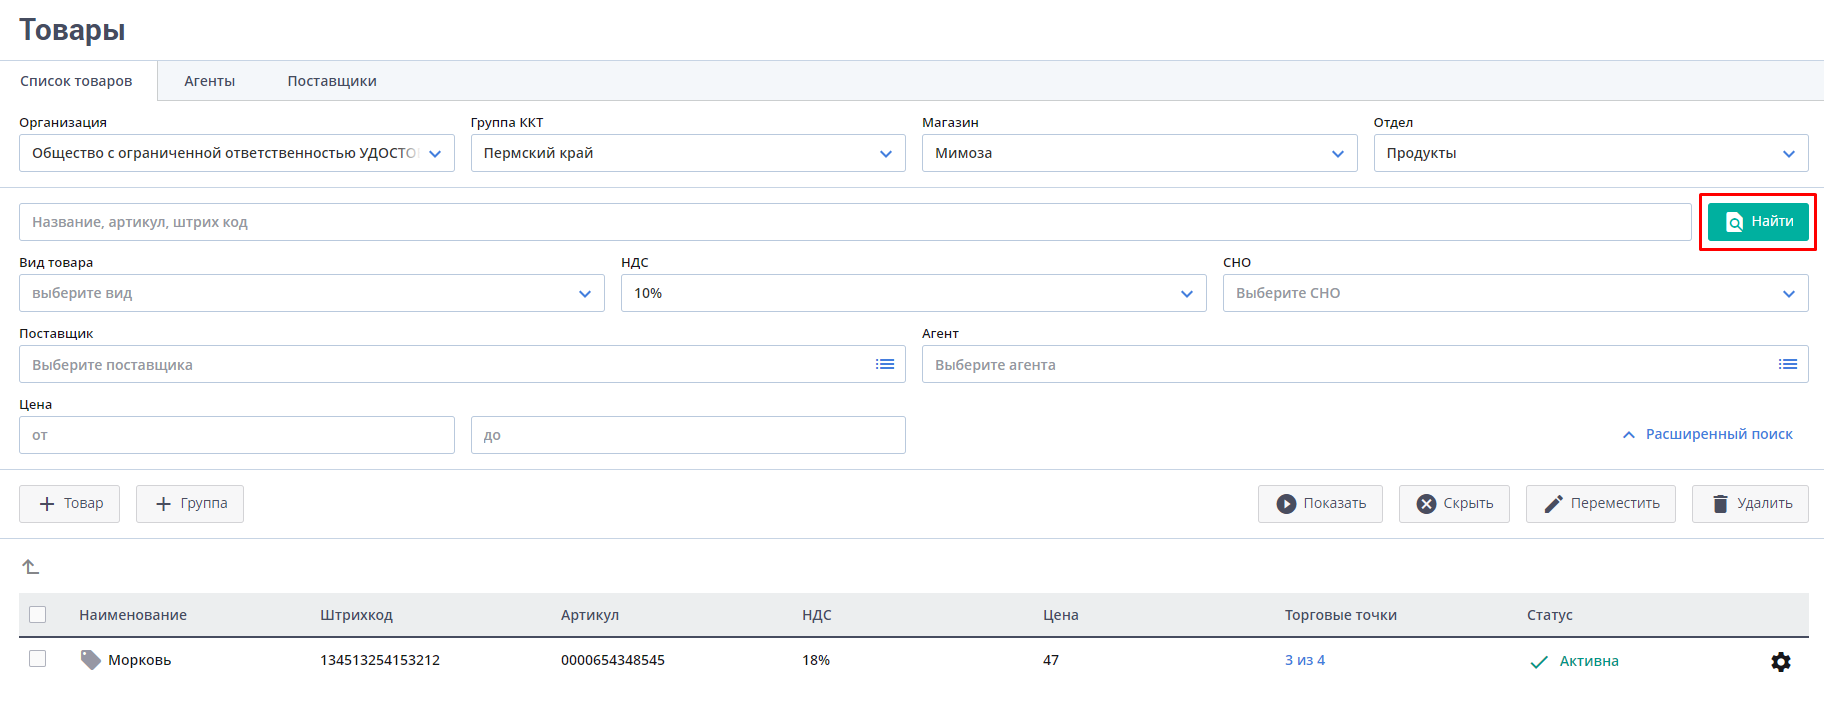
Task: Check the Морковь row checkbox
Action: coord(38,658)
